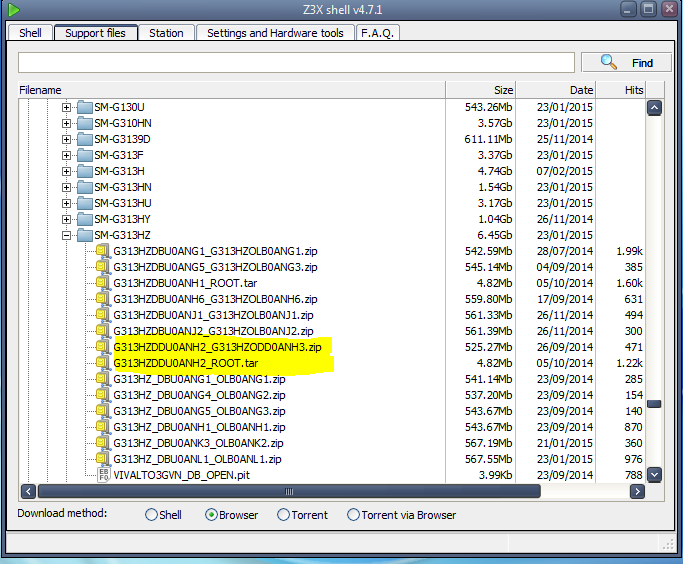
Task: Click the SM-G130U folder icon
Action: tap(85, 107)
